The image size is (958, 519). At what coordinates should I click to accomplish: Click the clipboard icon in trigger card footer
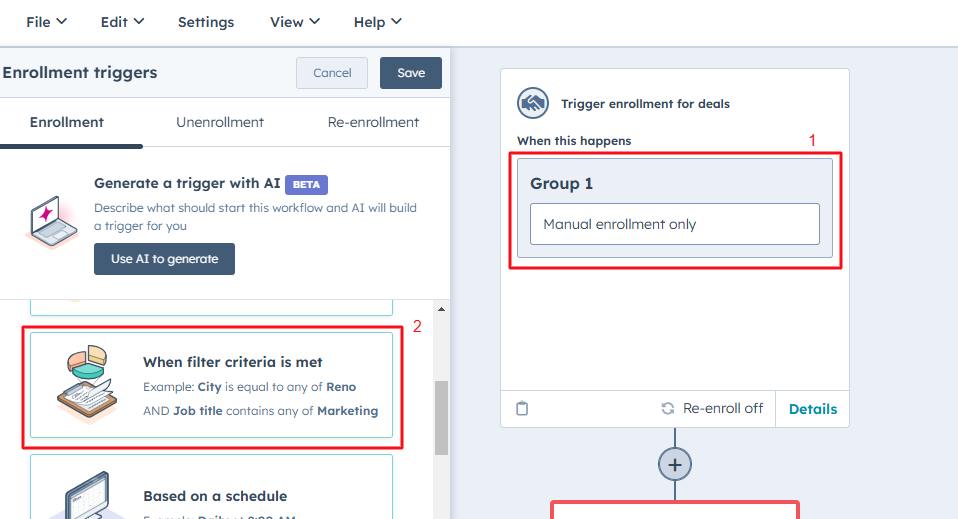[x=522, y=408]
